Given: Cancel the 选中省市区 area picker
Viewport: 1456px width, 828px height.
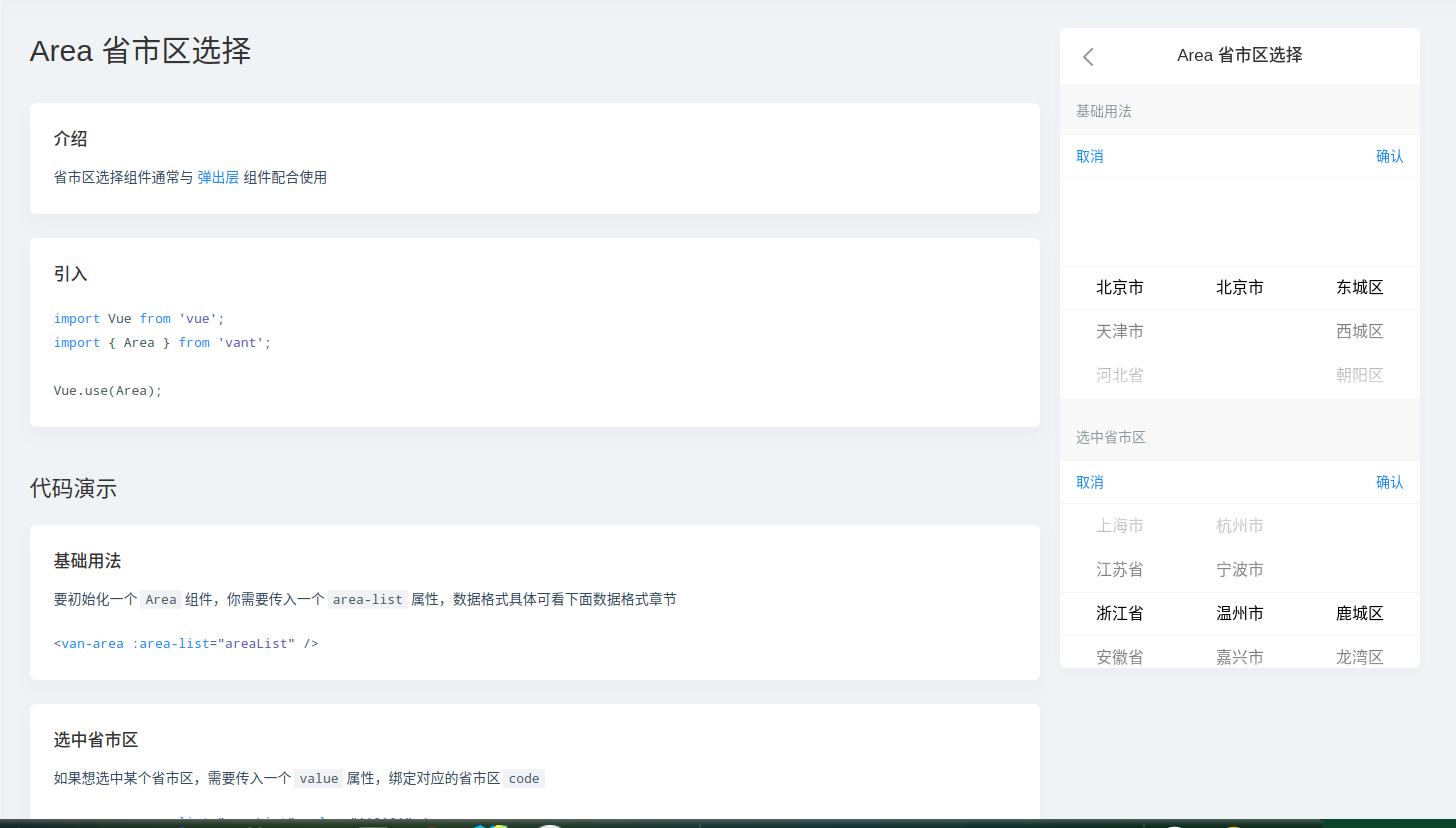Looking at the screenshot, I should pyautogui.click(x=1090, y=482).
